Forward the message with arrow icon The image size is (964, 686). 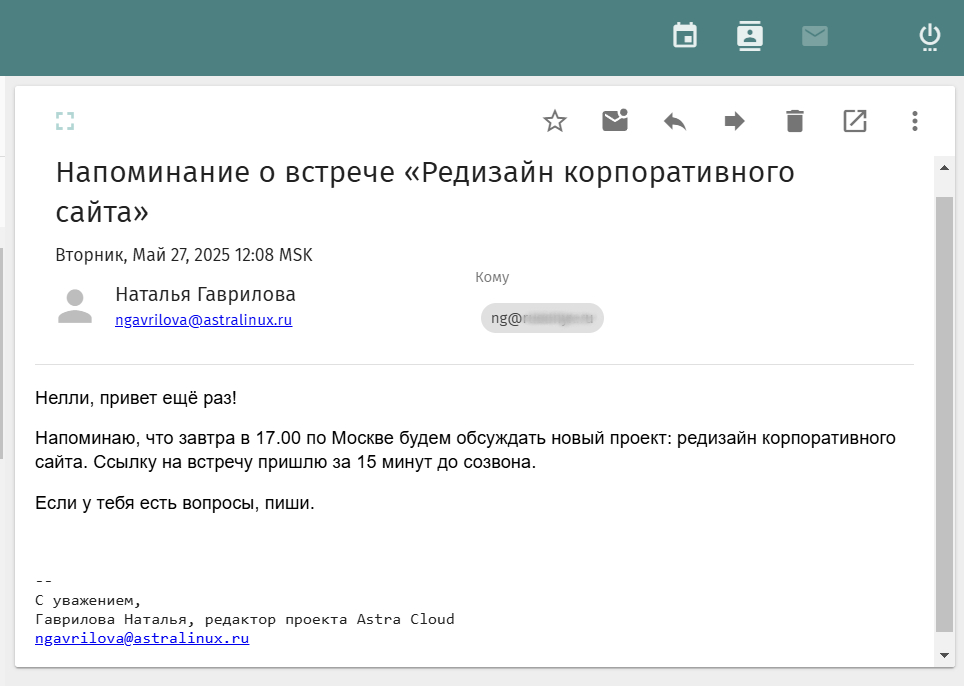[735, 121]
